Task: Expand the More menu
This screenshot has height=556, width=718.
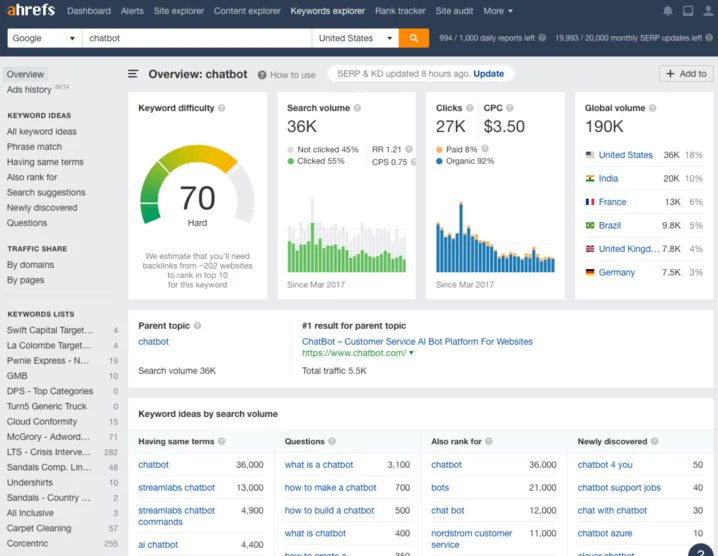Action: [x=498, y=11]
